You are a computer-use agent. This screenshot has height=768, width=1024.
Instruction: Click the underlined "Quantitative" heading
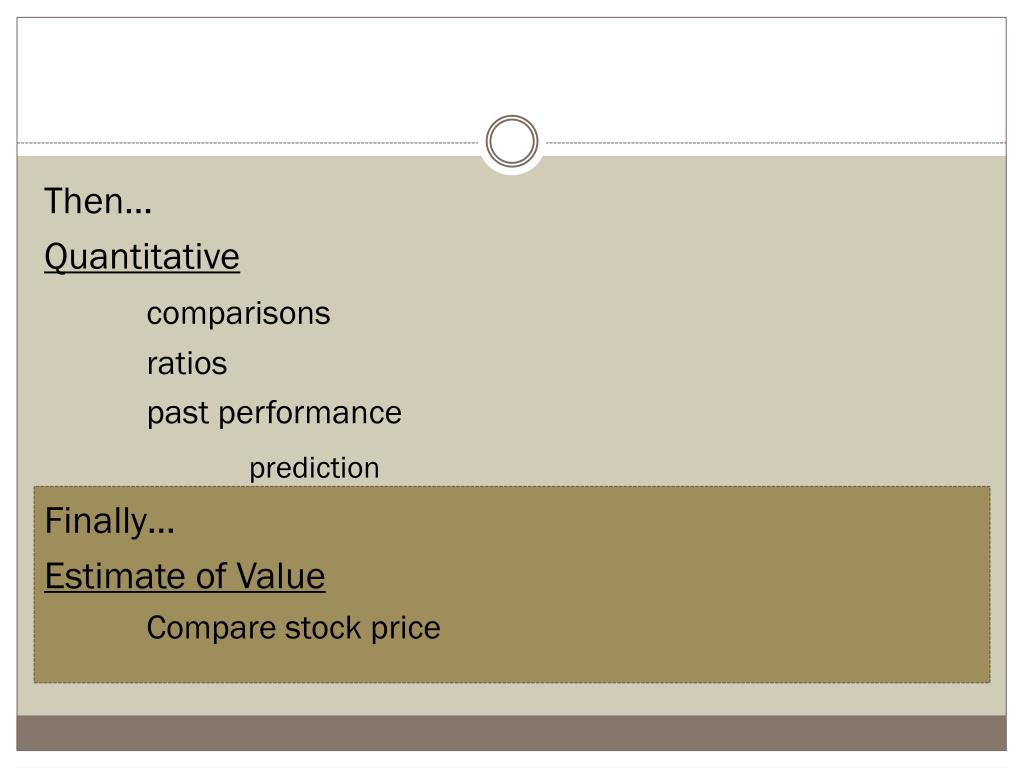tap(142, 257)
